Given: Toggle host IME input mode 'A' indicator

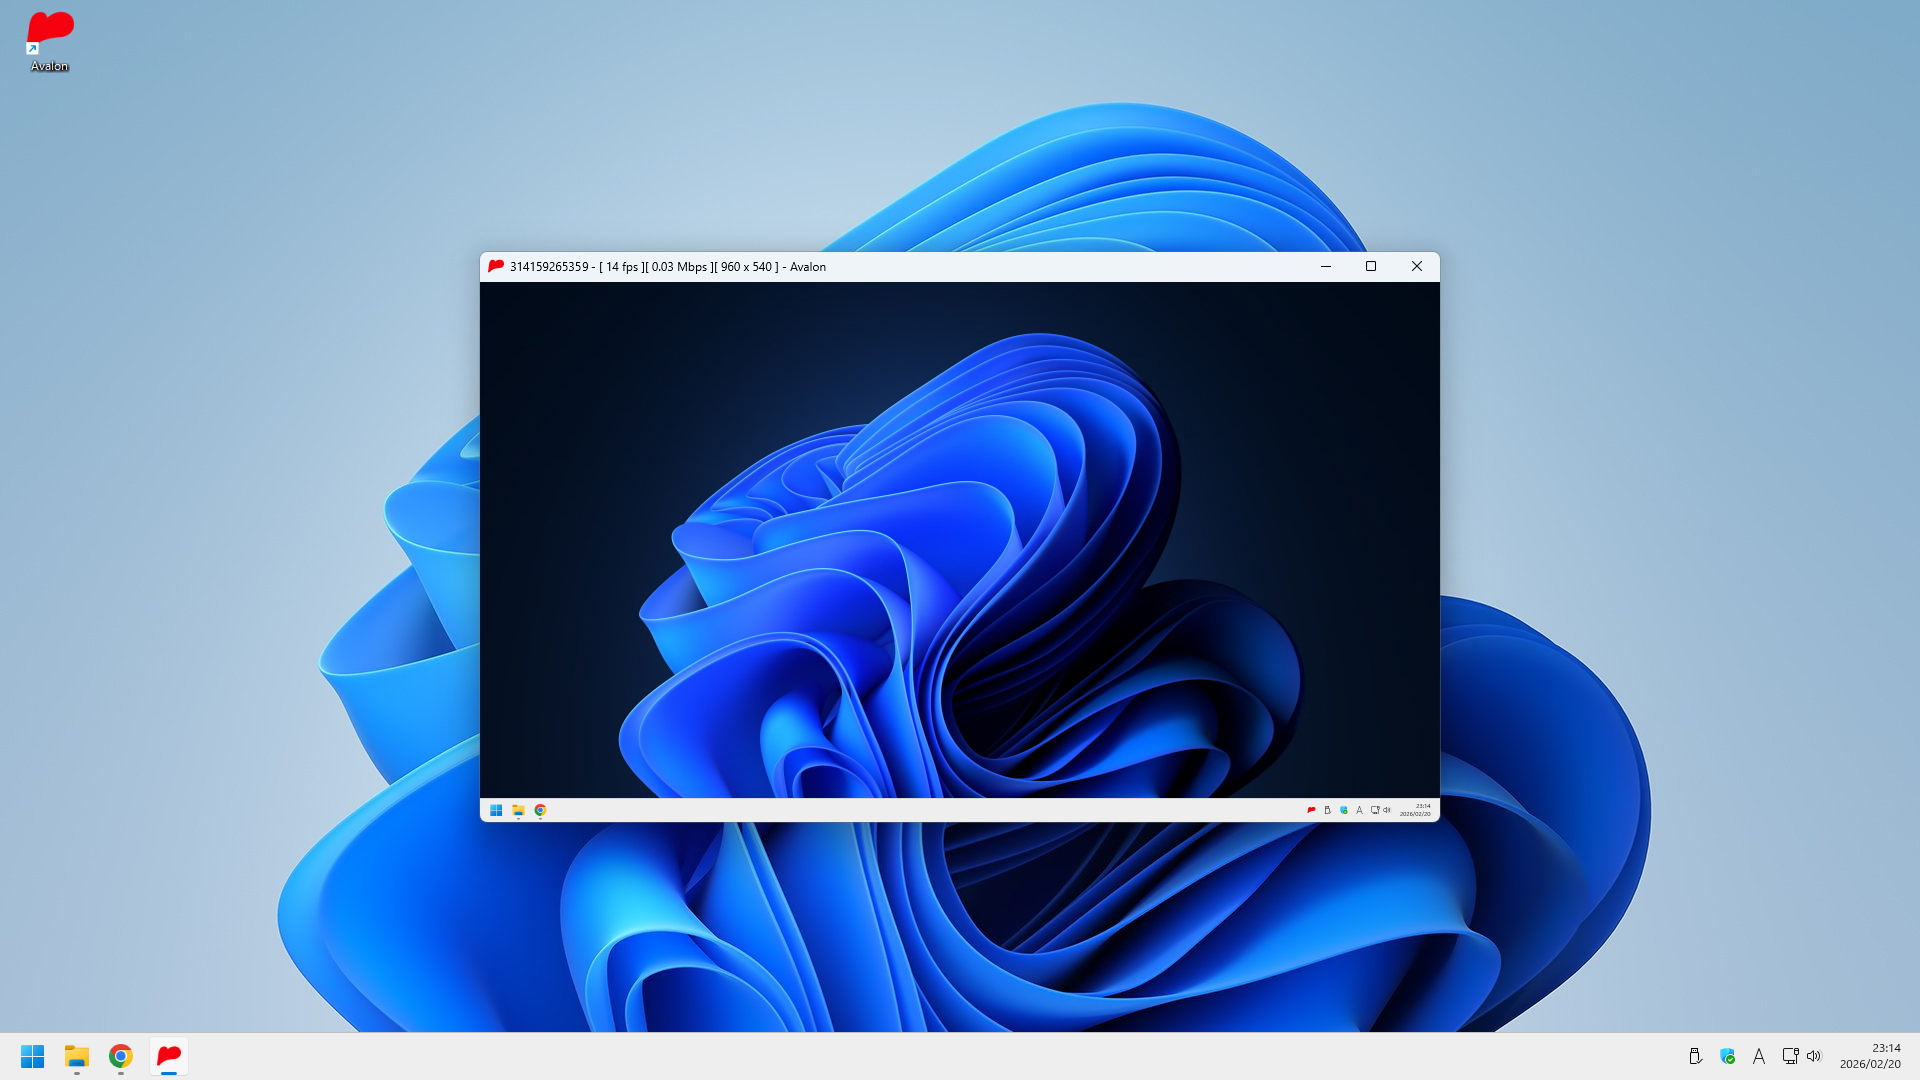Looking at the screenshot, I should [x=1759, y=1056].
